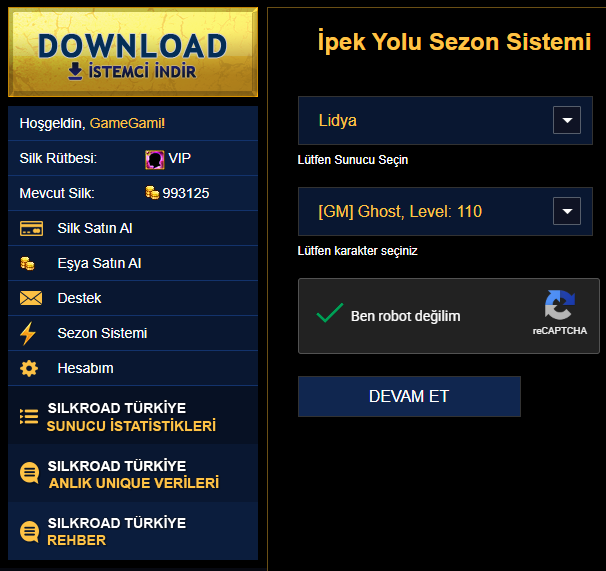Image resolution: width=606 pixels, height=571 pixels.
Task: Expand the Lidya server dropdown arrow
Action: tap(567, 120)
